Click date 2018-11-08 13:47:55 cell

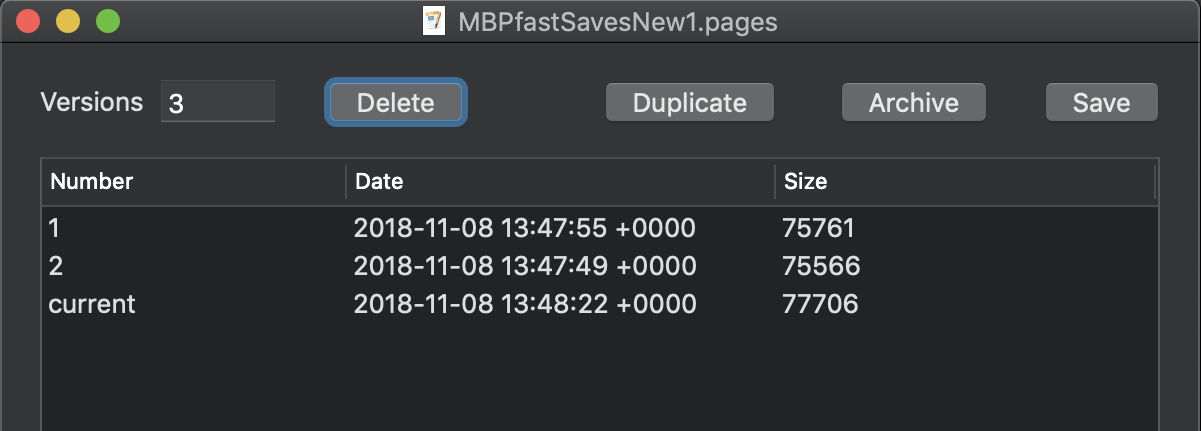[524, 229]
